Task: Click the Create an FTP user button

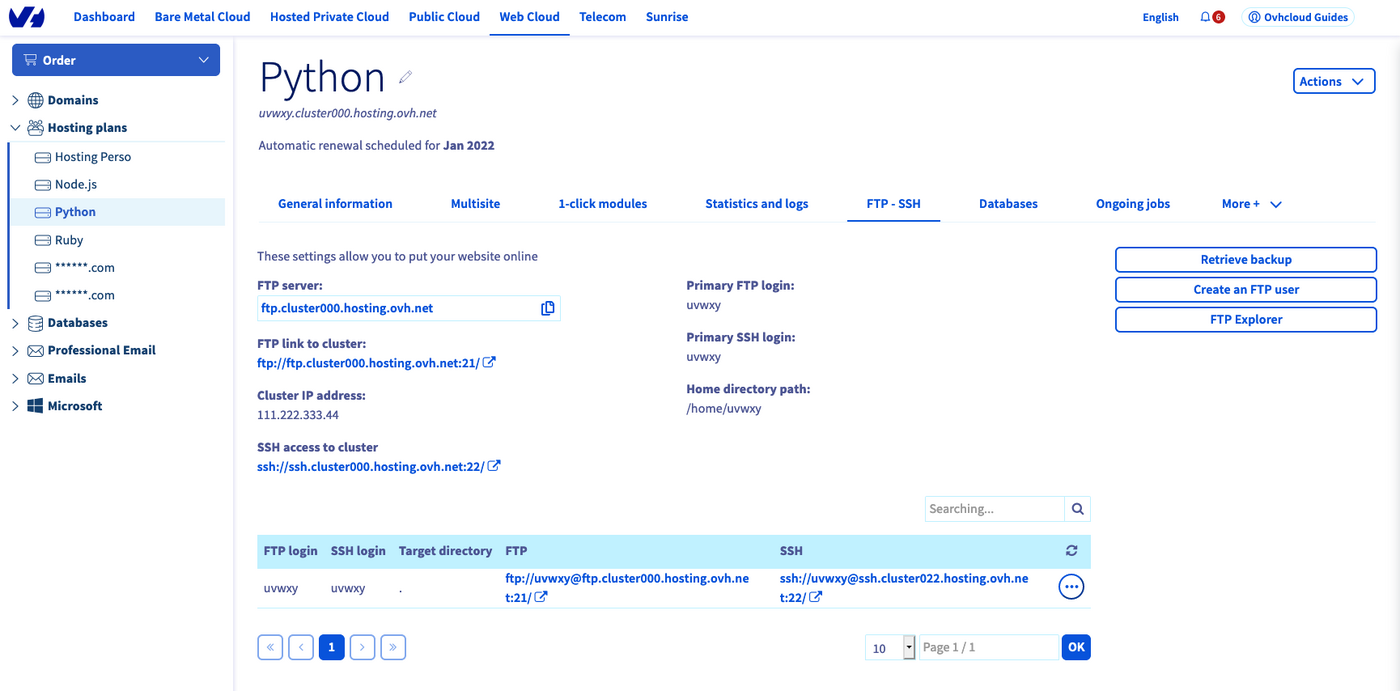Action: coord(1245,289)
